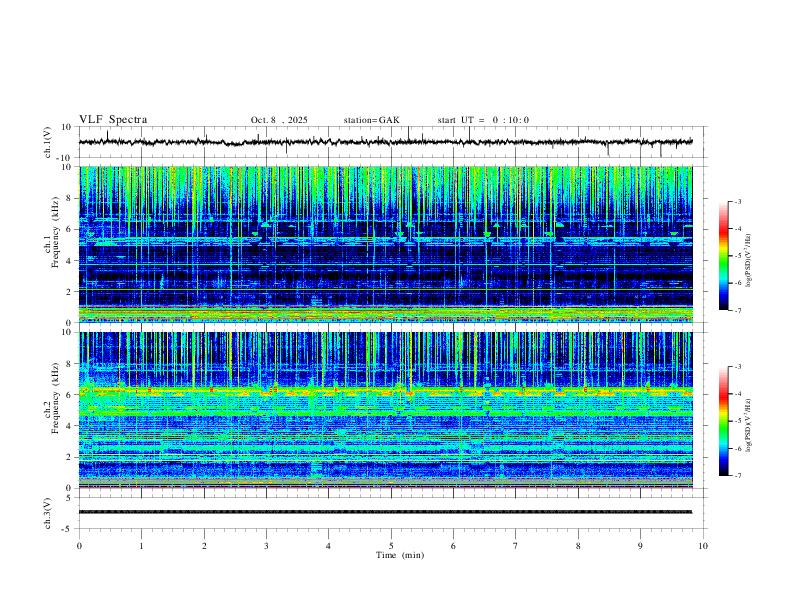
Task: Click the upper color scale bar
Action: pyautogui.click(x=723, y=256)
